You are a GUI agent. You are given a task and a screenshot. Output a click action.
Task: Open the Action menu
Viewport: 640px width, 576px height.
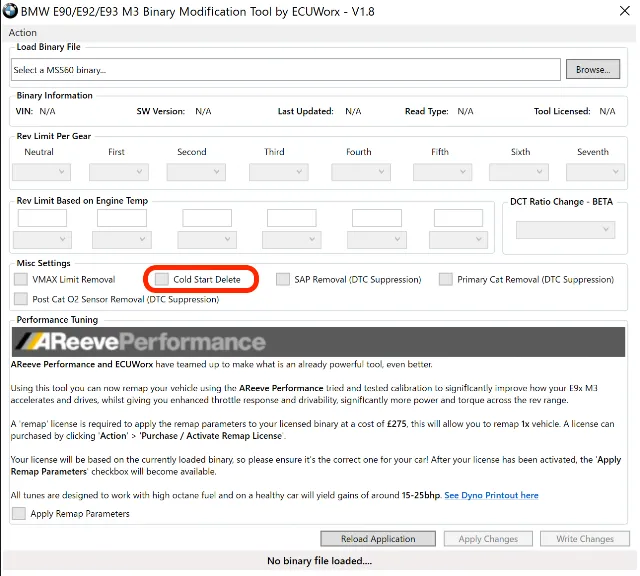tap(22, 33)
